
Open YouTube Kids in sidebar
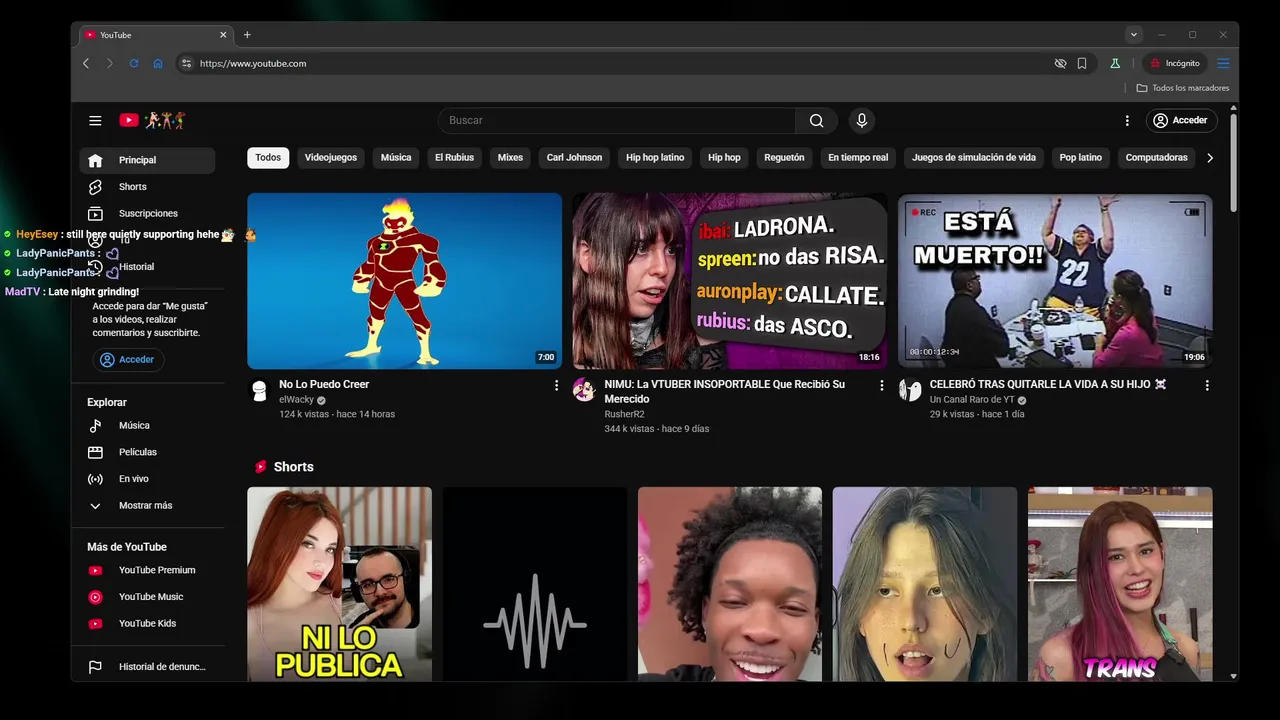[147, 623]
